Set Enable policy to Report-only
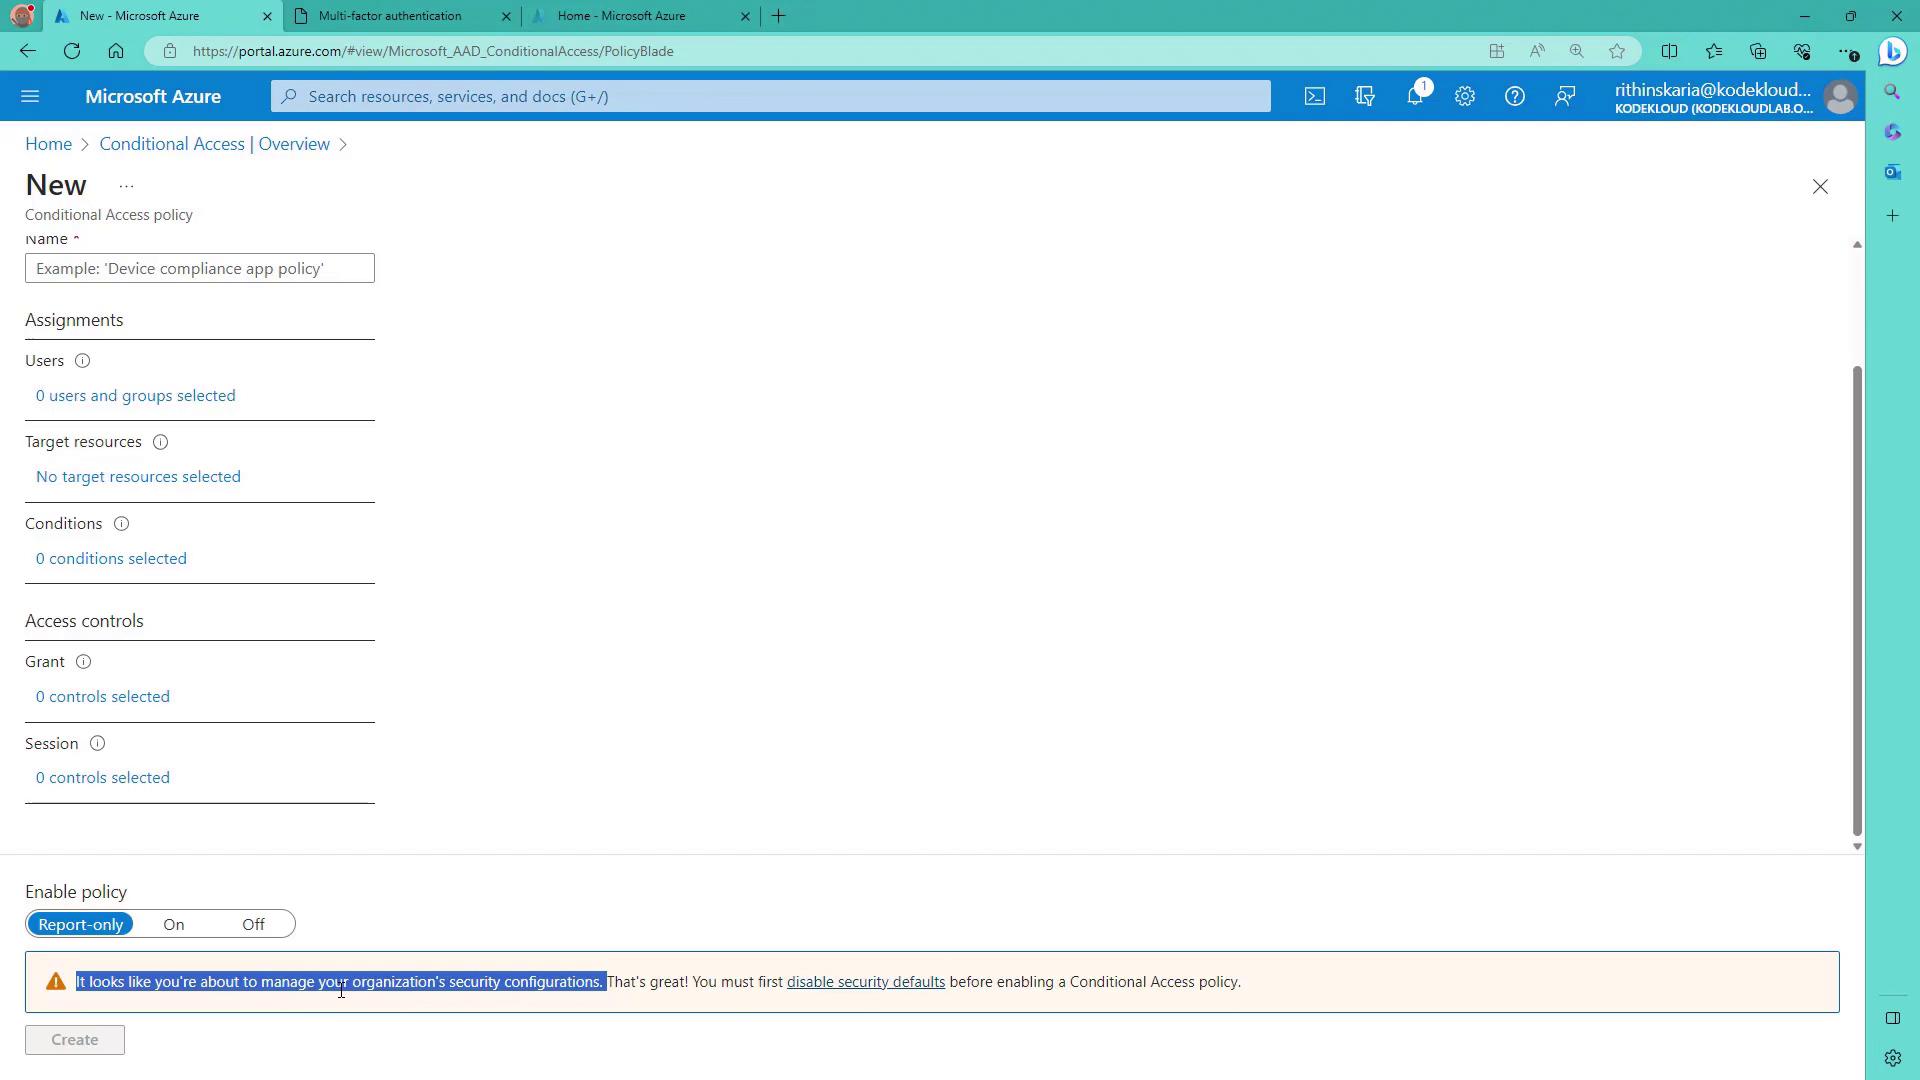The height and width of the screenshot is (1080, 1920). pos(80,925)
